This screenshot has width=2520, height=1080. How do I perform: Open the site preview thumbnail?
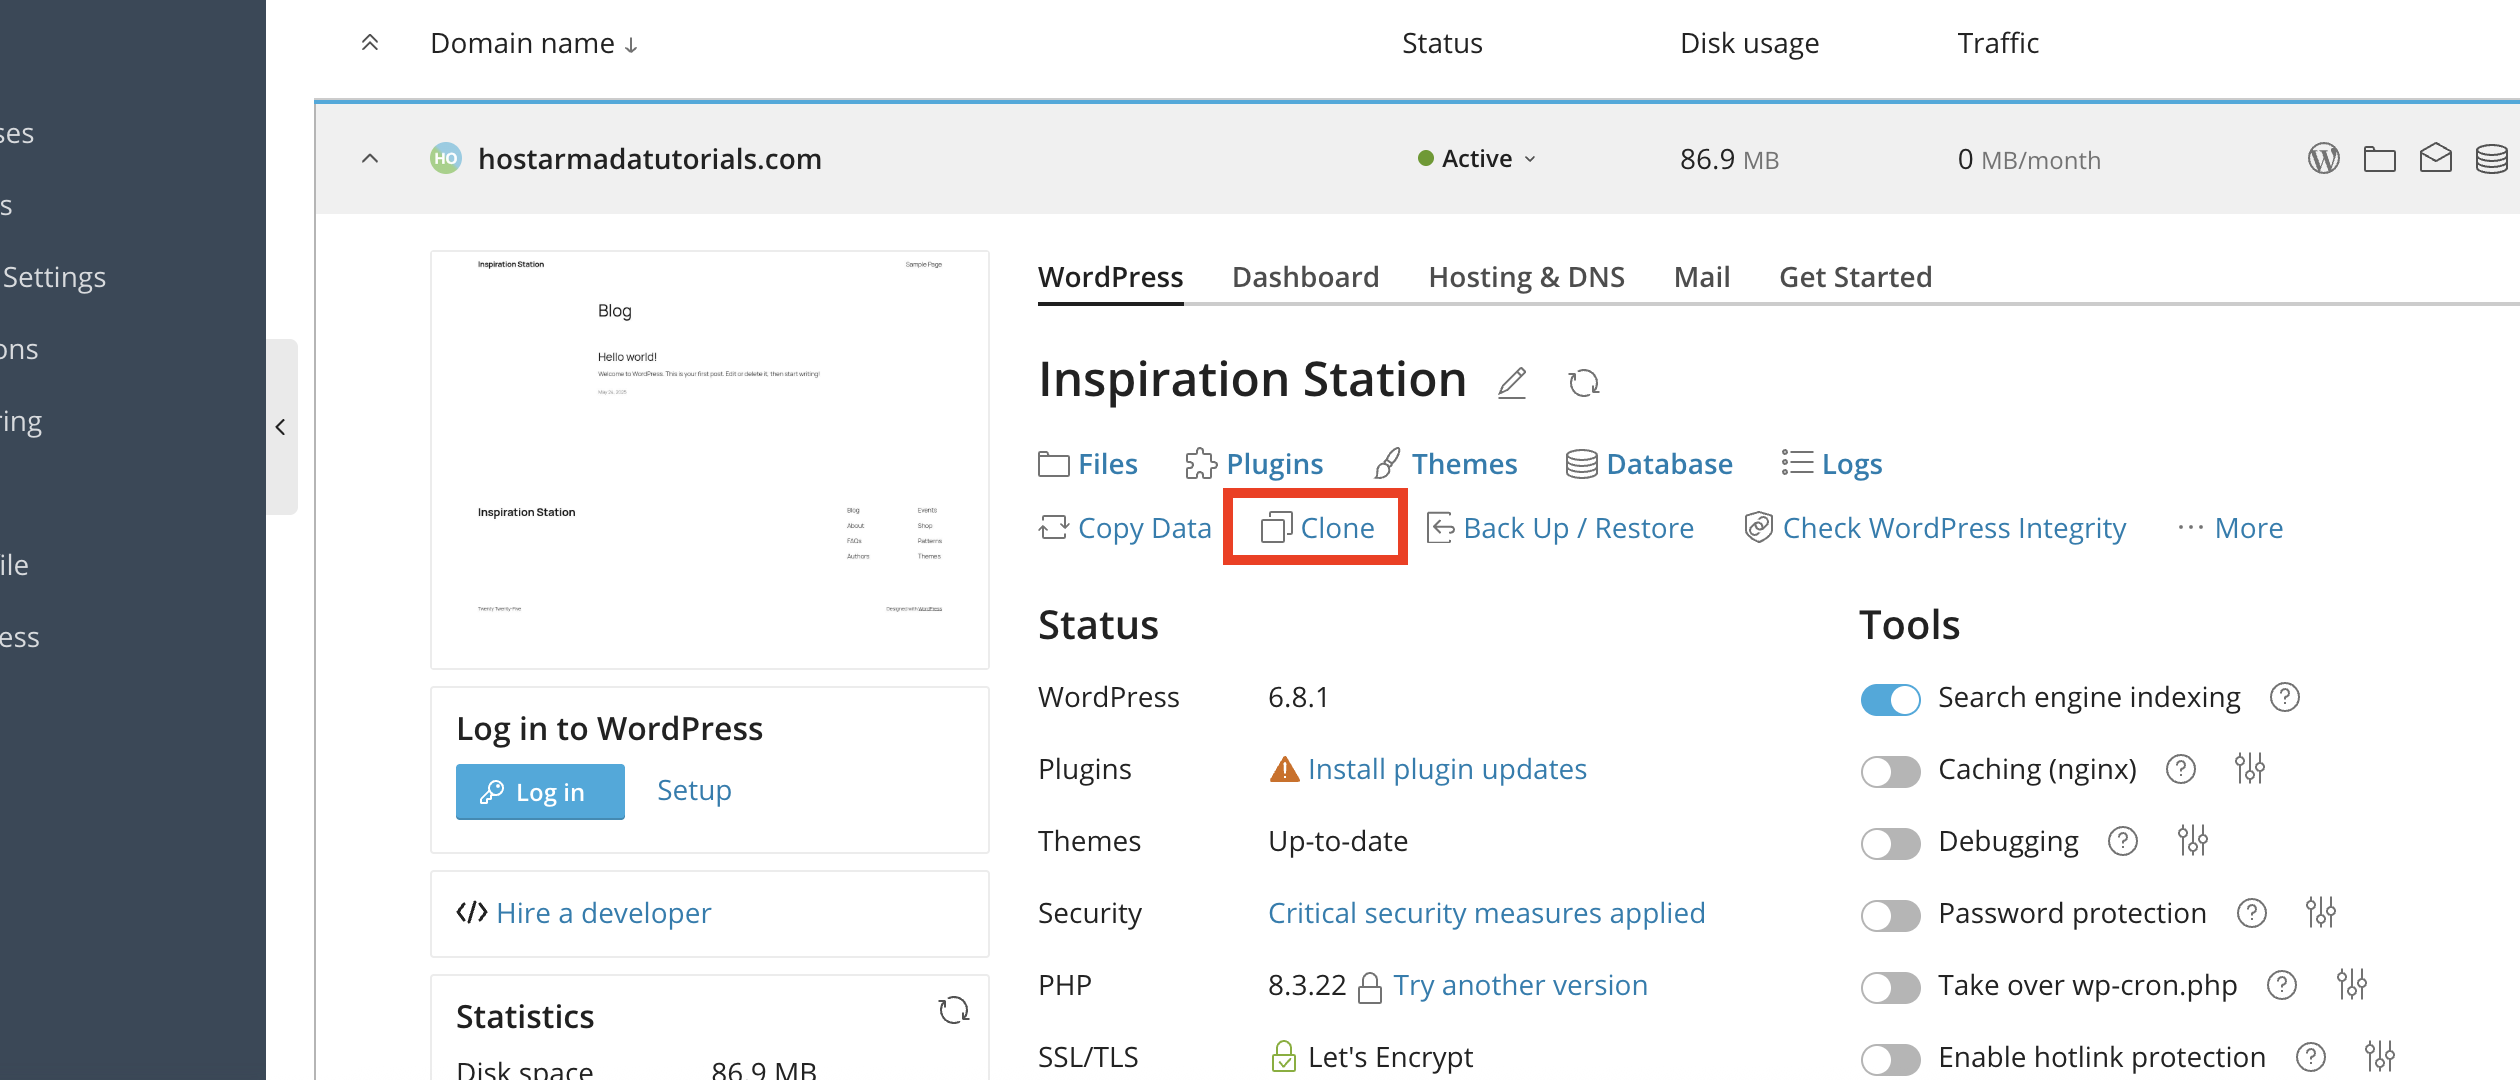point(710,459)
